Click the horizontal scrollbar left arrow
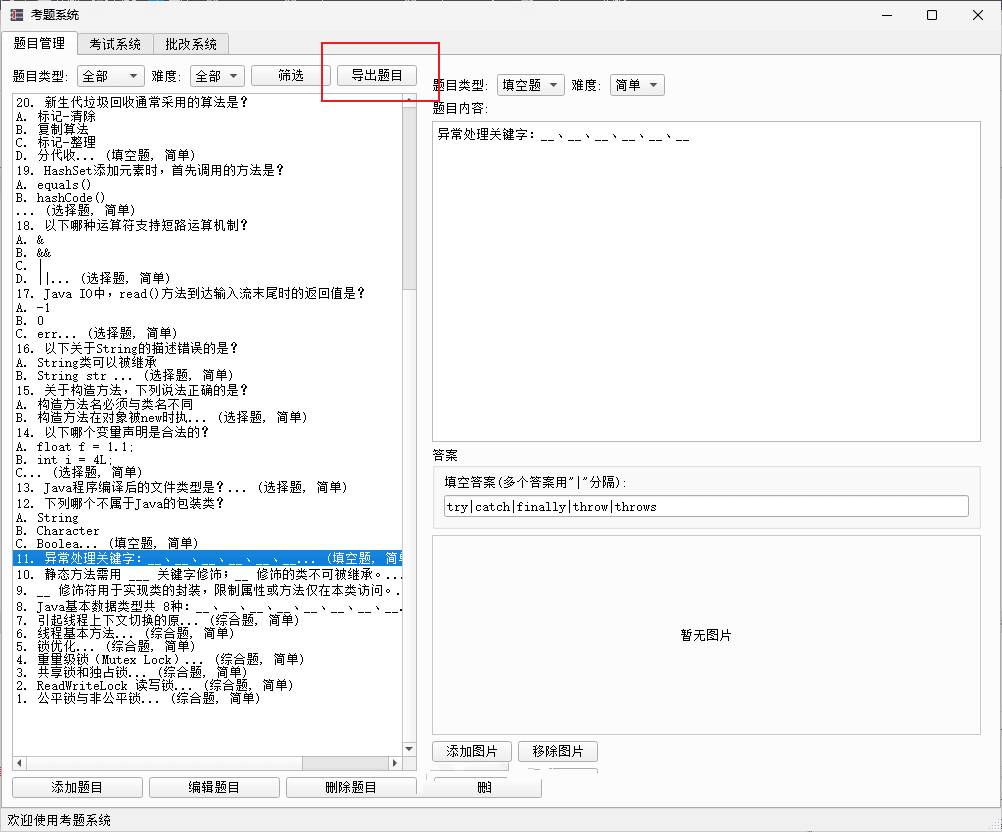The height and width of the screenshot is (832, 1002). pos(19,763)
